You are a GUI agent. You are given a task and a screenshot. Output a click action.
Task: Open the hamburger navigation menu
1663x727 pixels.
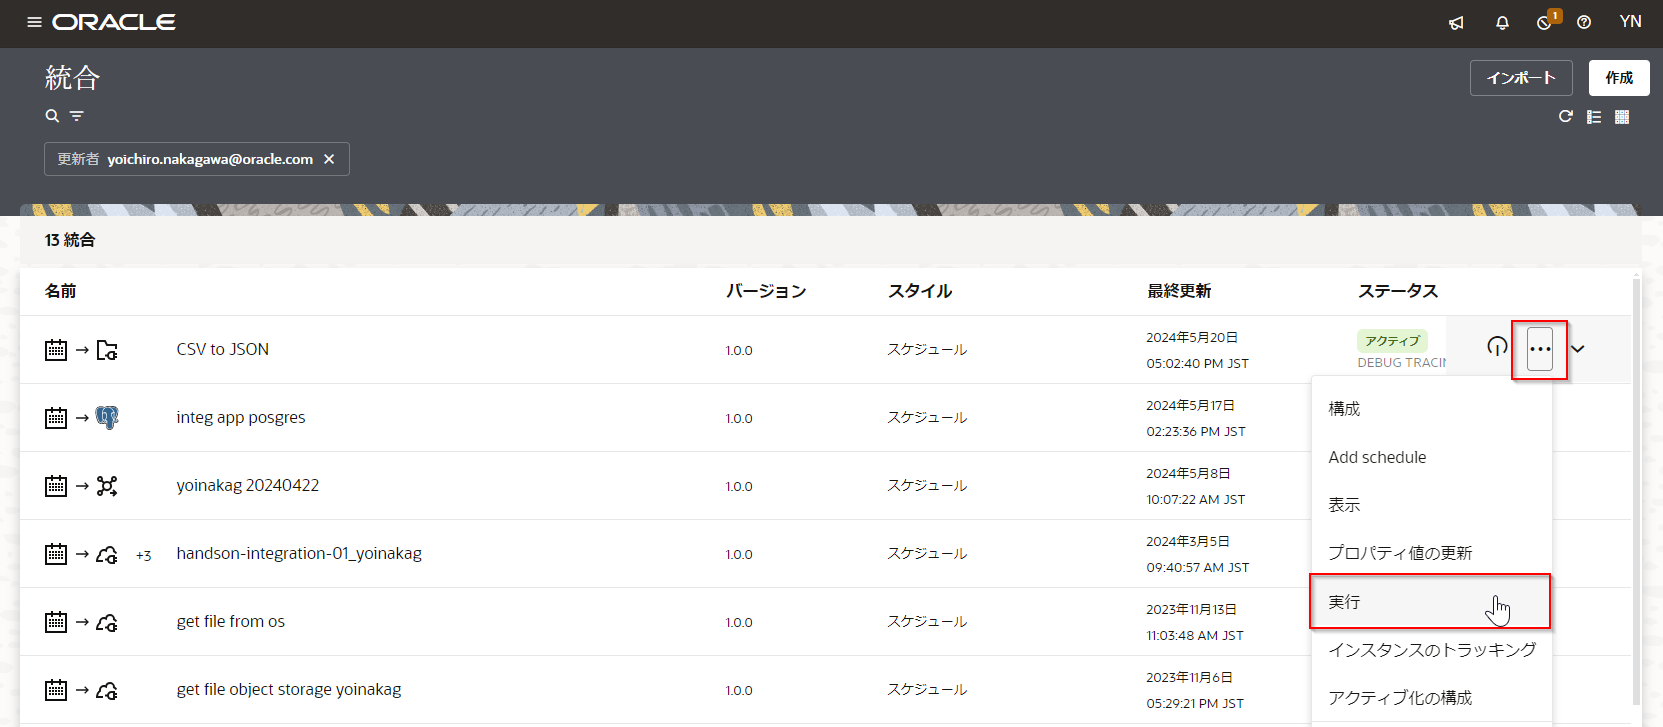pos(34,22)
